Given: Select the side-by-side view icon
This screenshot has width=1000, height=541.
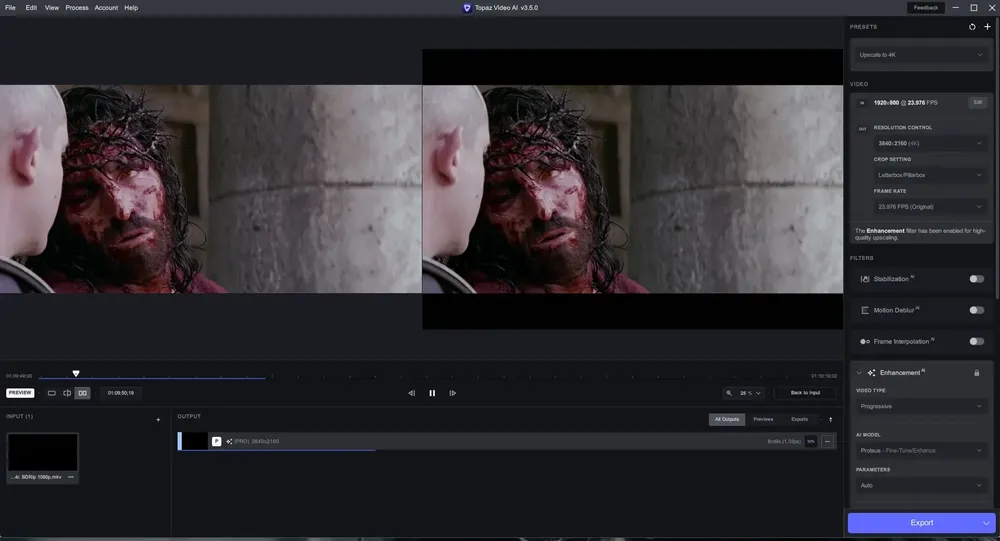Looking at the screenshot, I should click(82, 393).
